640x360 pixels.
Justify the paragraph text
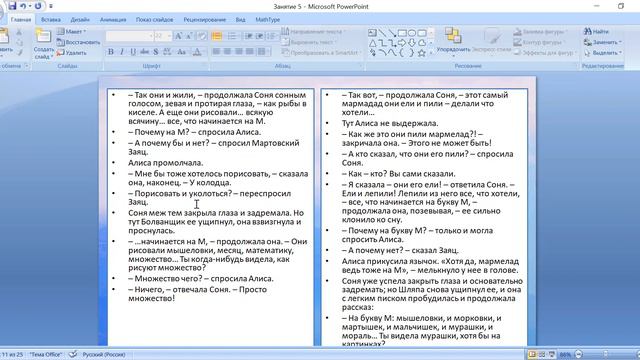coord(249,51)
